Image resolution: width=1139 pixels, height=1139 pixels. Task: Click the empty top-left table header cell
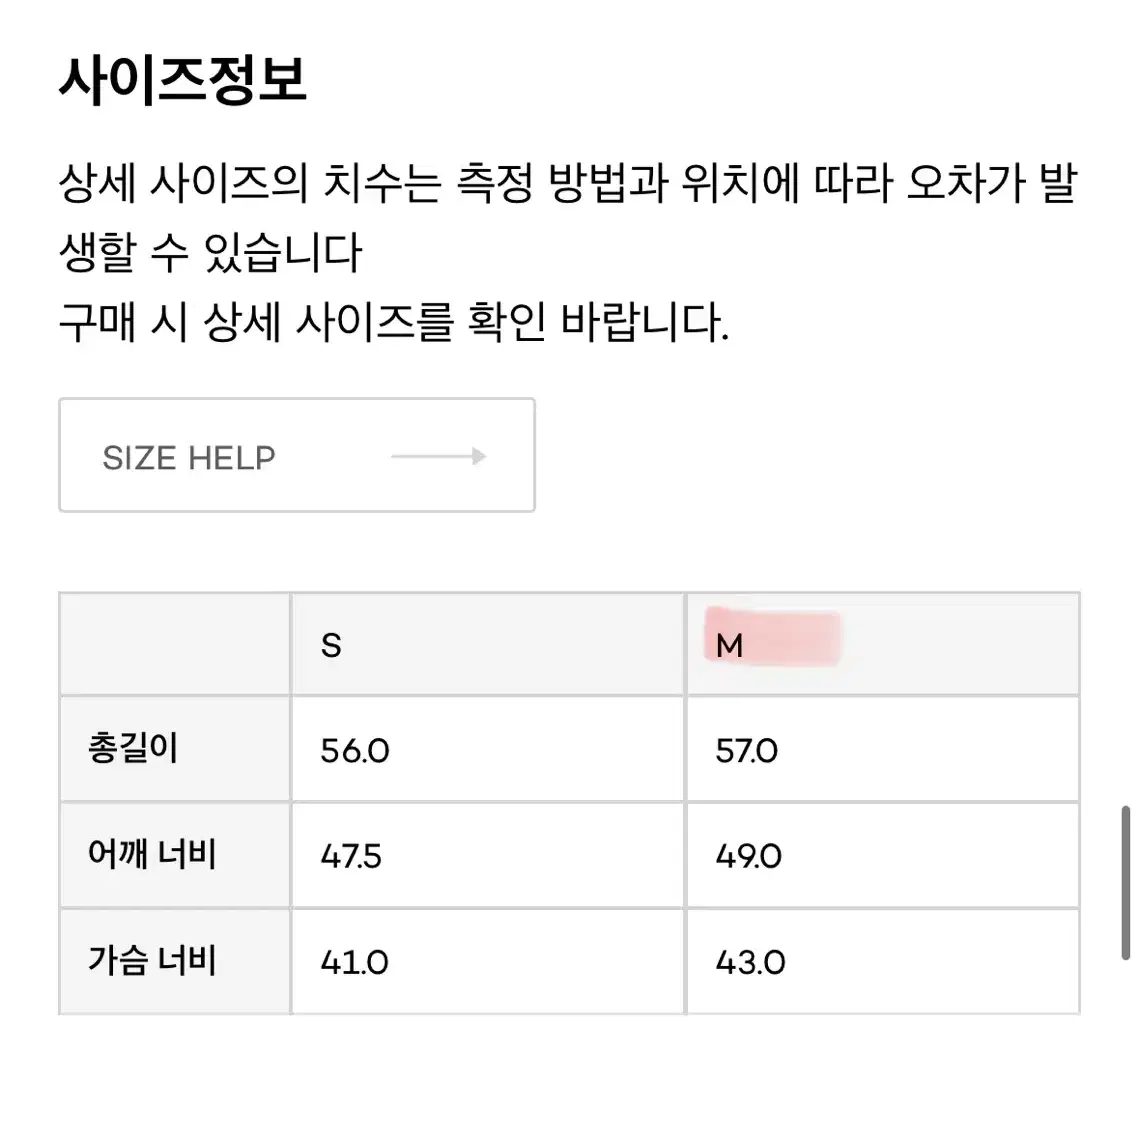click(175, 644)
